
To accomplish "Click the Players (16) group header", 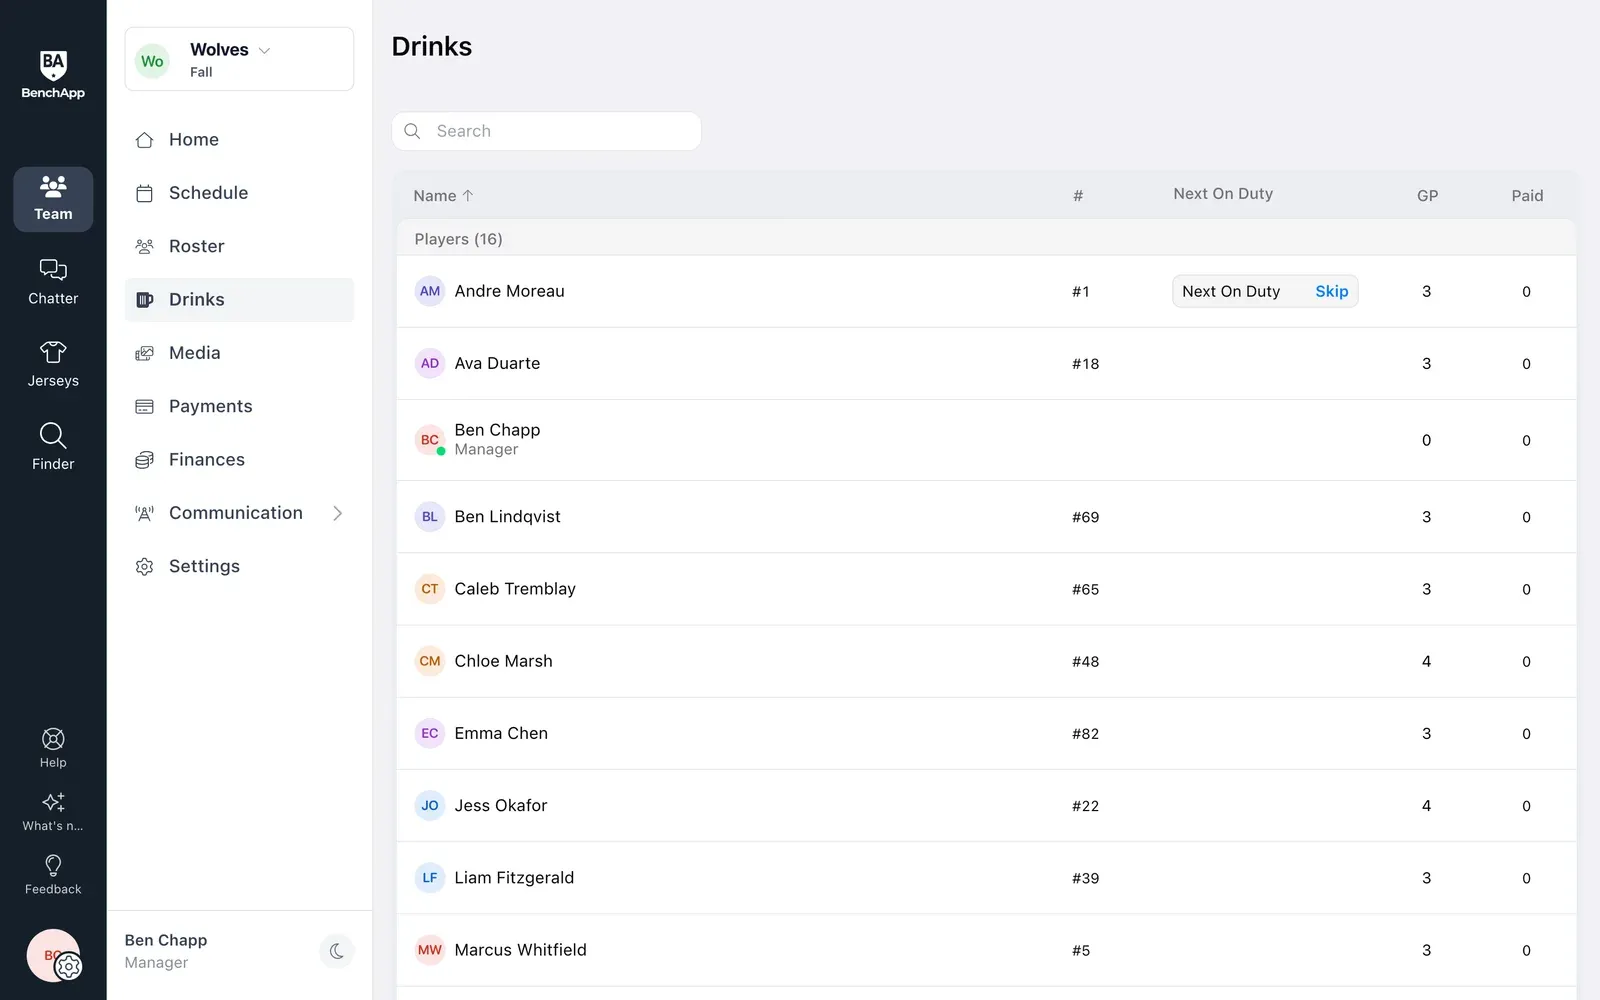I will [x=986, y=239].
